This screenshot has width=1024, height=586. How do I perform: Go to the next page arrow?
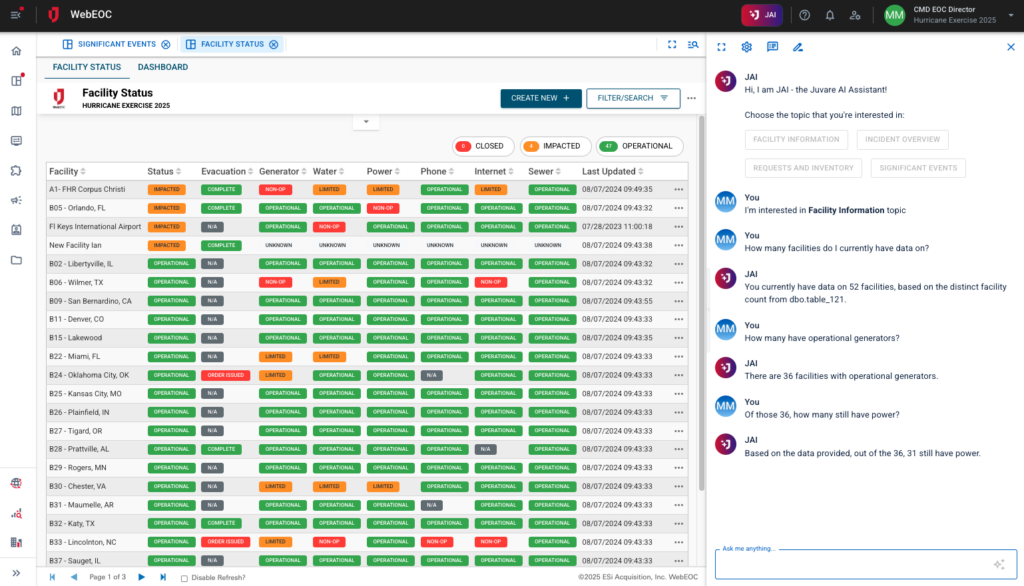141,578
